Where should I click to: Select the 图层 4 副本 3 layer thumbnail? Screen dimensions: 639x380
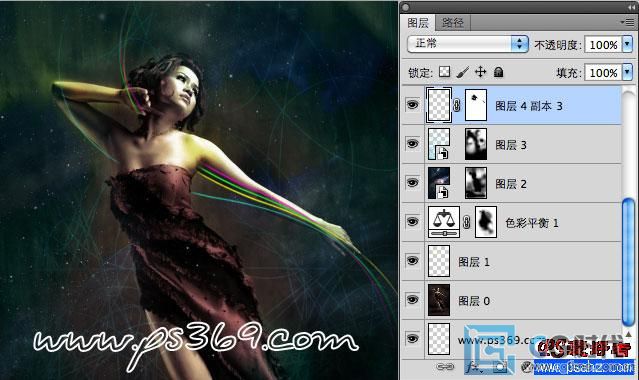pyautogui.click(x=439, y=105)
